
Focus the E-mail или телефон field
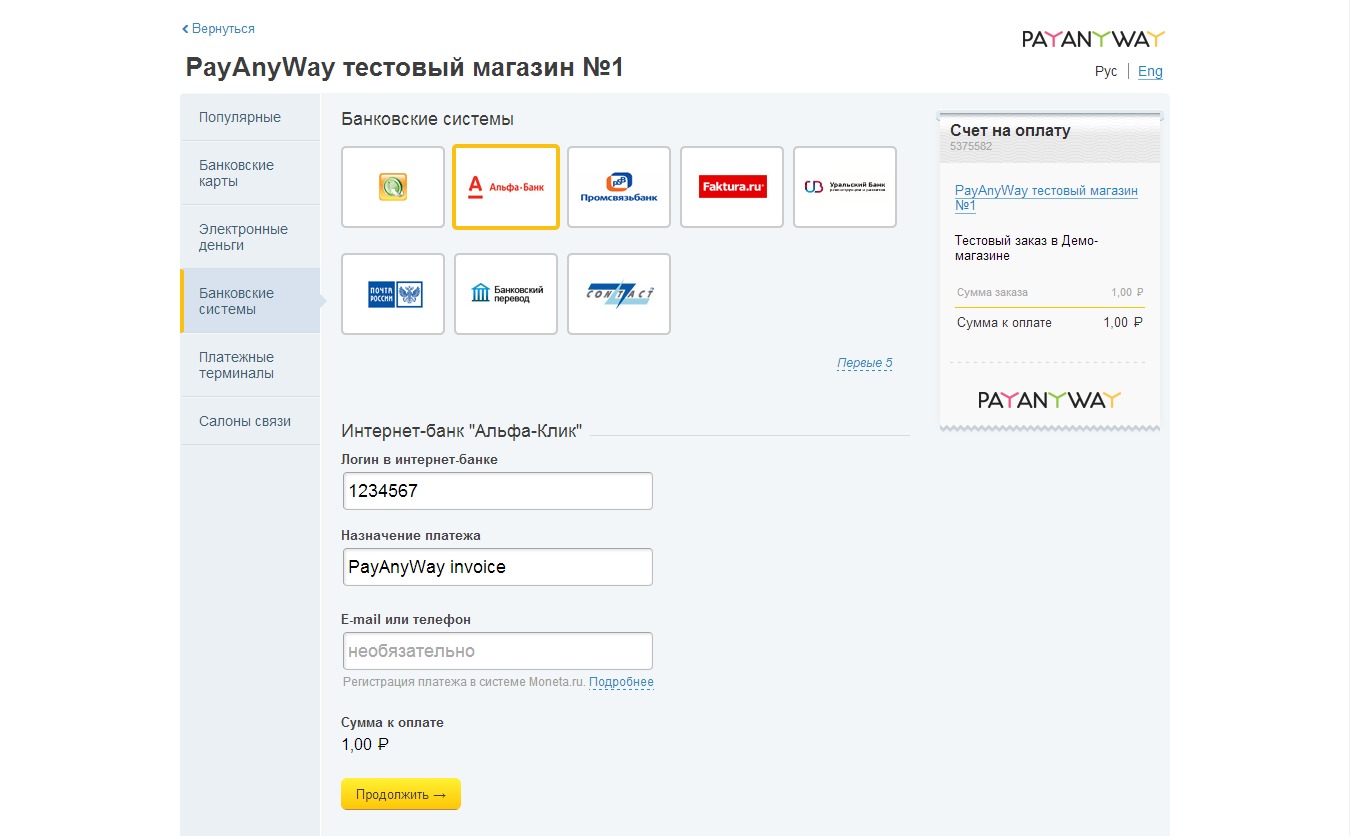coord(498,651)
